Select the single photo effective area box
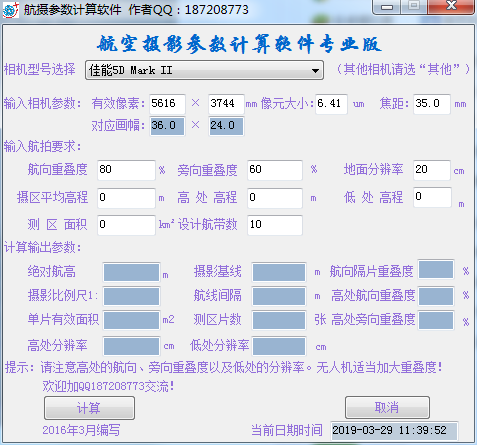477x445 pixels. 131,320
